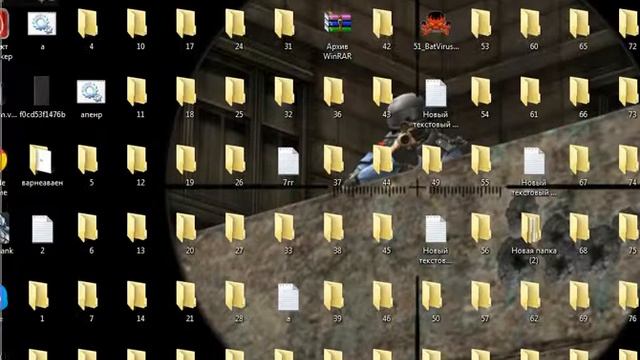Open folder 10
The height and width of the screenshot is (360, 640).
[x=137, y=24]
